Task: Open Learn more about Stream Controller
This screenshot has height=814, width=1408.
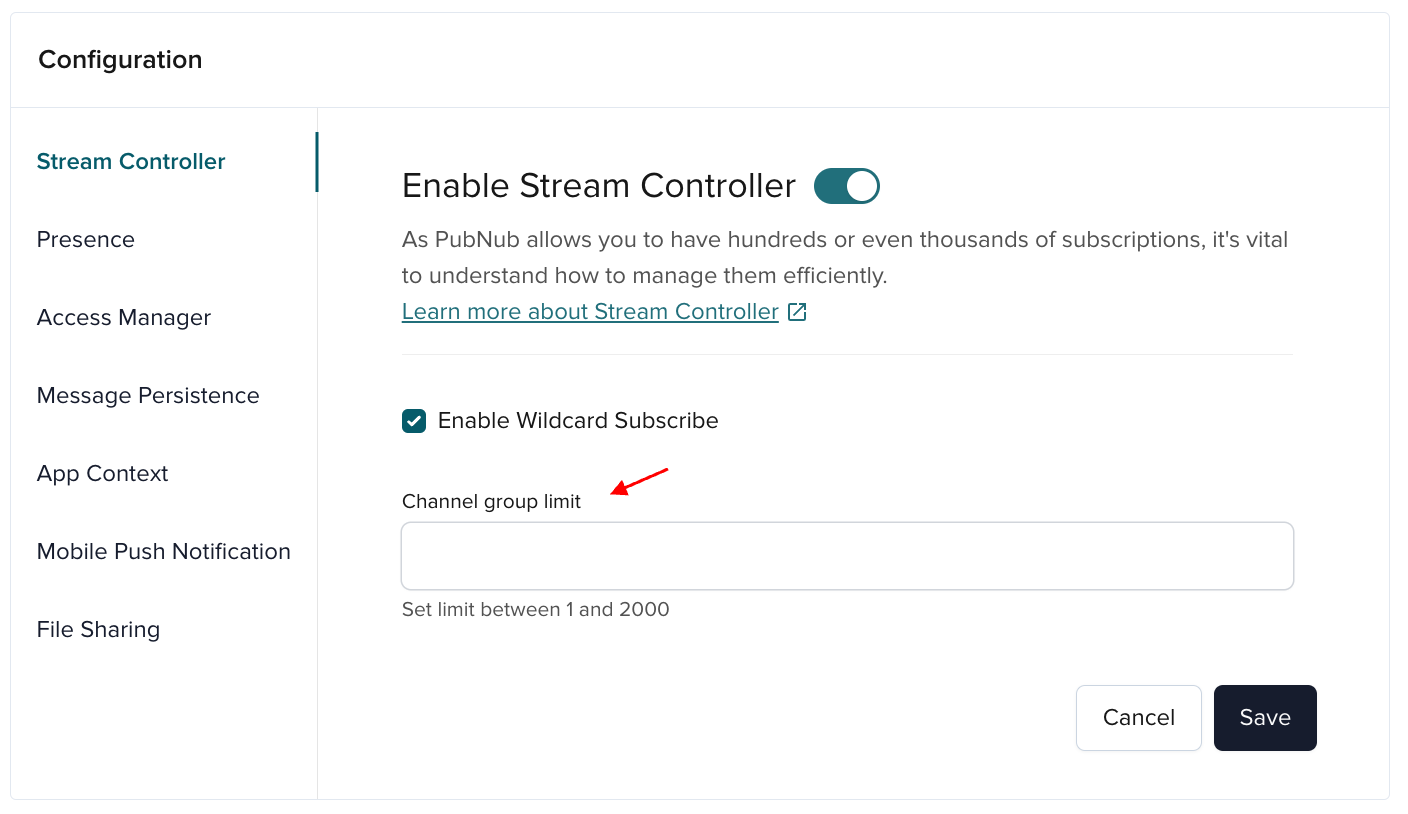Action: point(589,311)
